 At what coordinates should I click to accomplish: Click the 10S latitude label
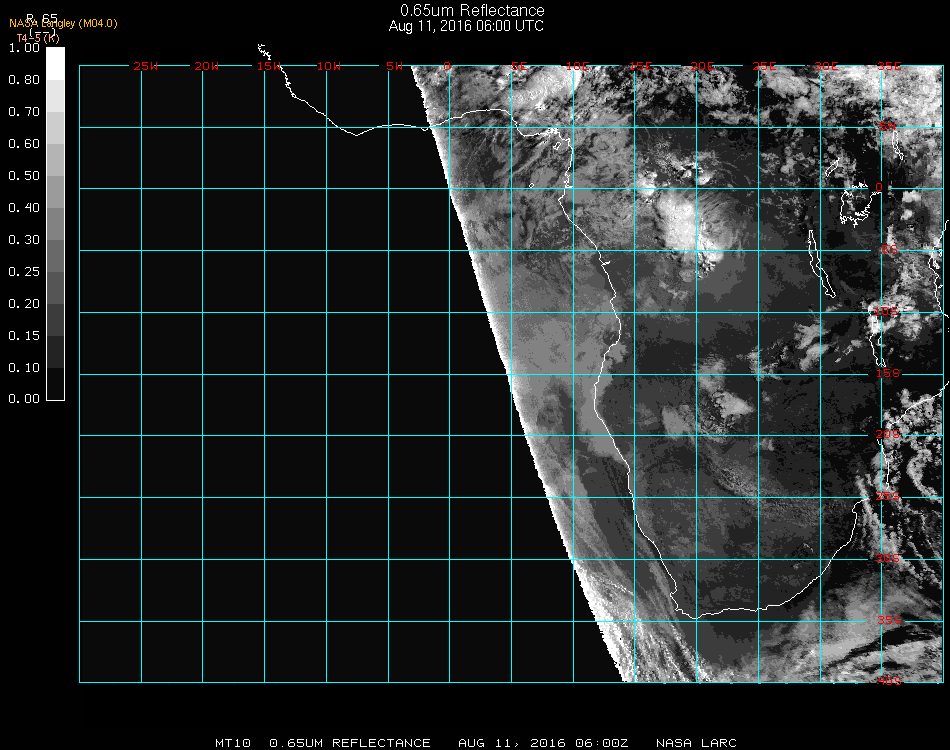pos(886,311)
